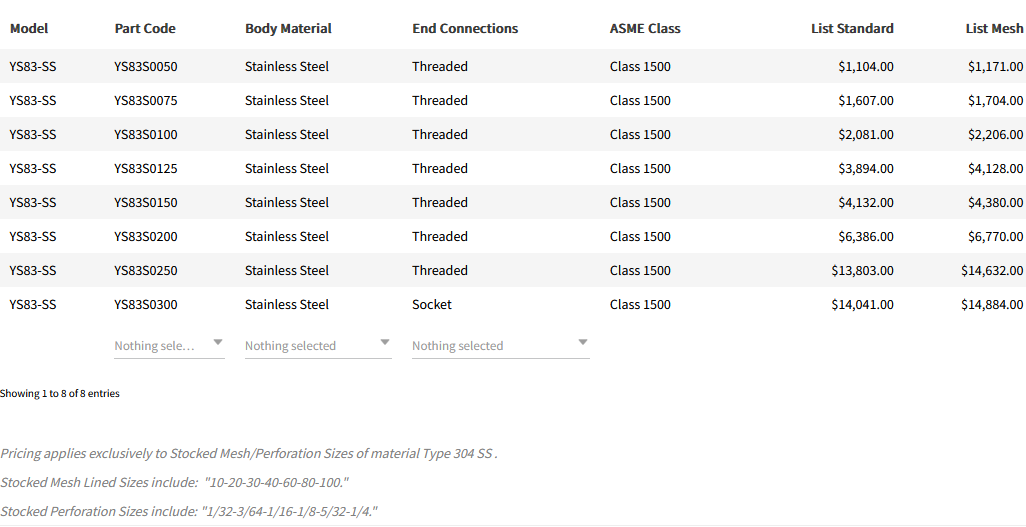Select the YS83S0250 part code
The width and height of the screenshot is (1026, 527).
(146, 271)
